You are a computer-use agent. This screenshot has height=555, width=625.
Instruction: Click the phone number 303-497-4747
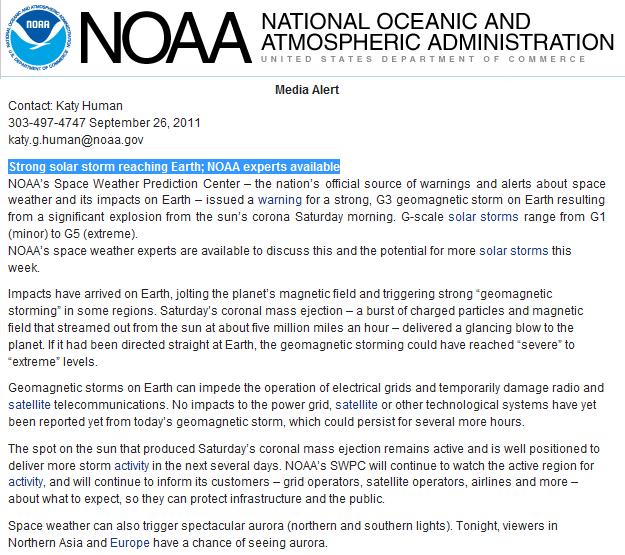pyautogui.click(x=47, y=123)
